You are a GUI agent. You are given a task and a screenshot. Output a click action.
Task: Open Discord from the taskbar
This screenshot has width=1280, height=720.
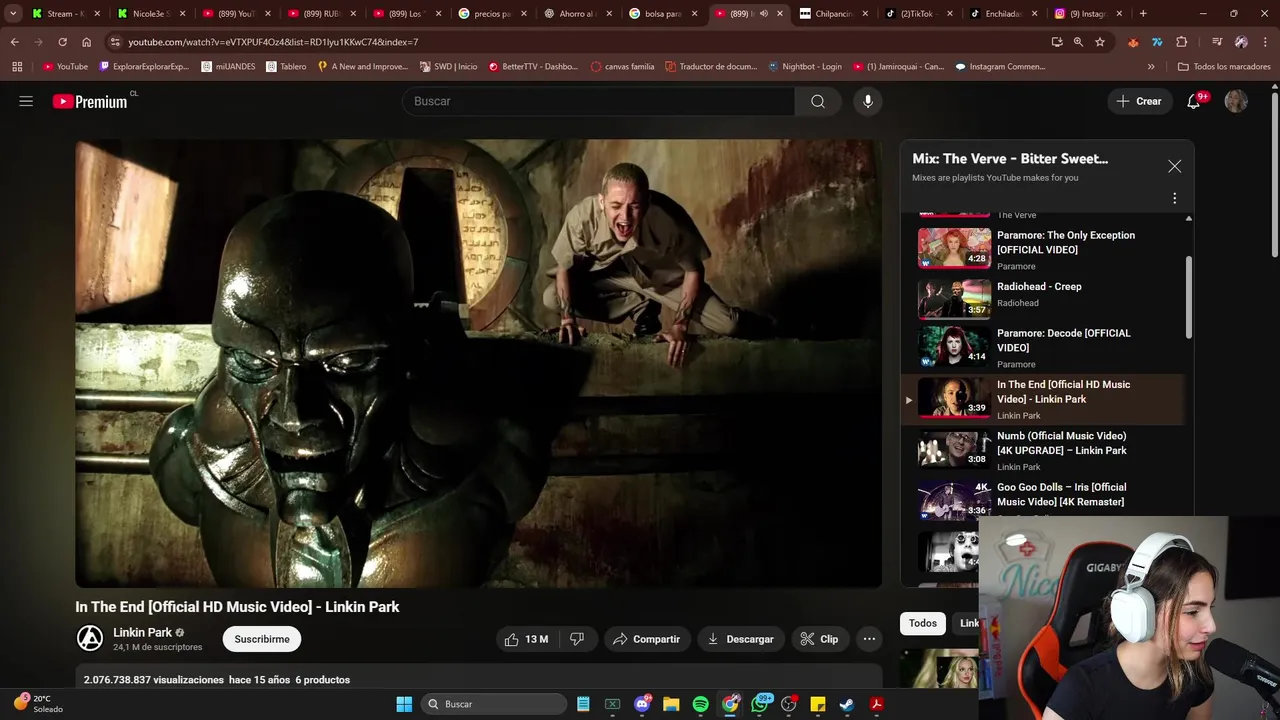click(x=642, y=704)
